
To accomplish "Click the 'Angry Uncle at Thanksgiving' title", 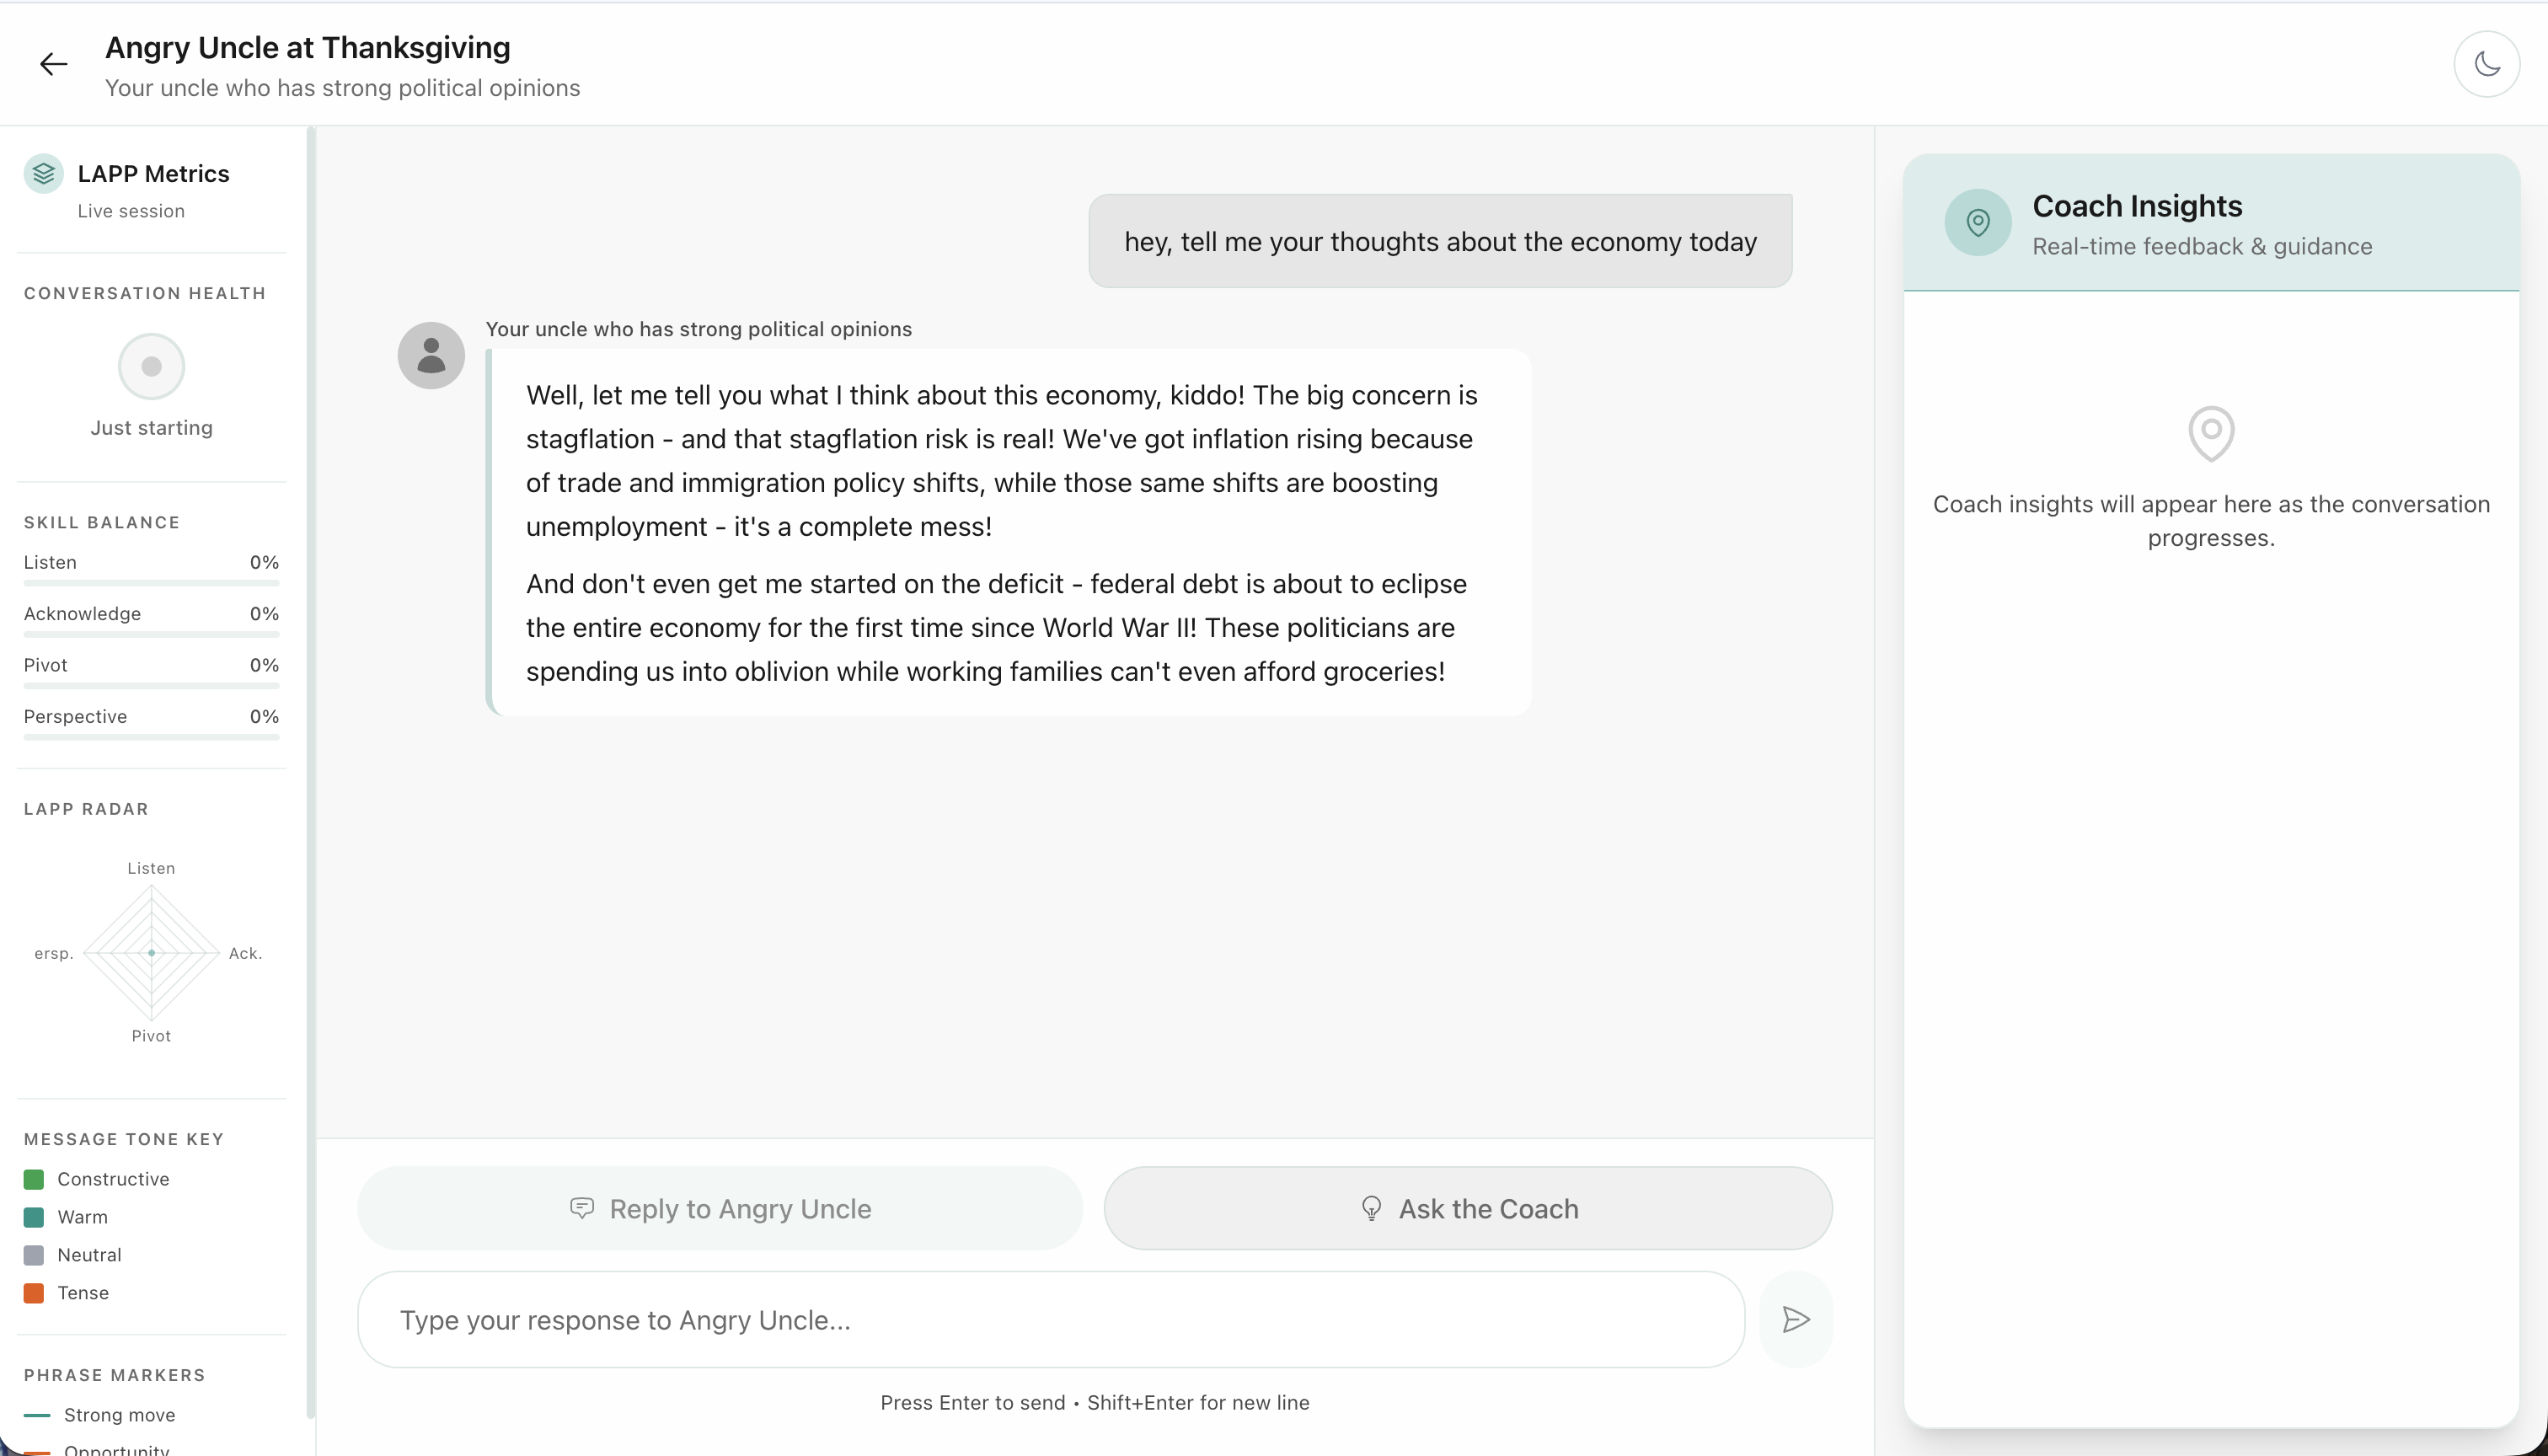I will coord(308,48).
